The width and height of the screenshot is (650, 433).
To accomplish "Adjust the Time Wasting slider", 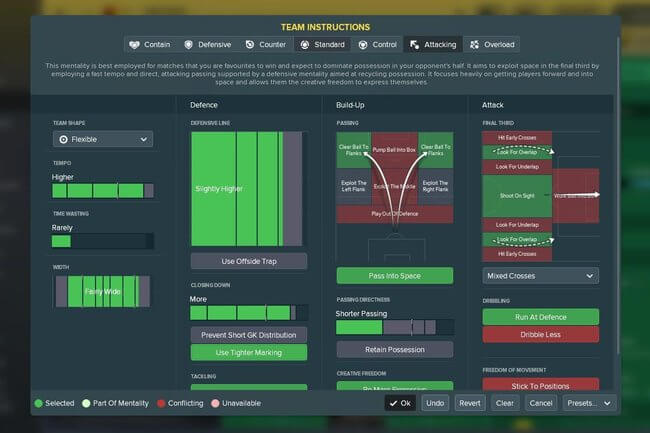I will 103,241.
